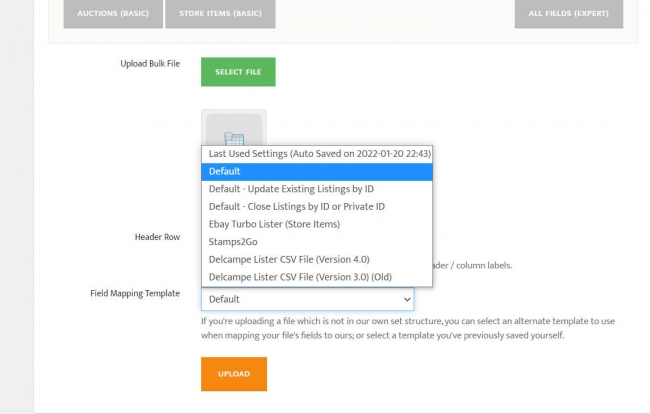Click the Upload Bulk File label

click(149, 64)
